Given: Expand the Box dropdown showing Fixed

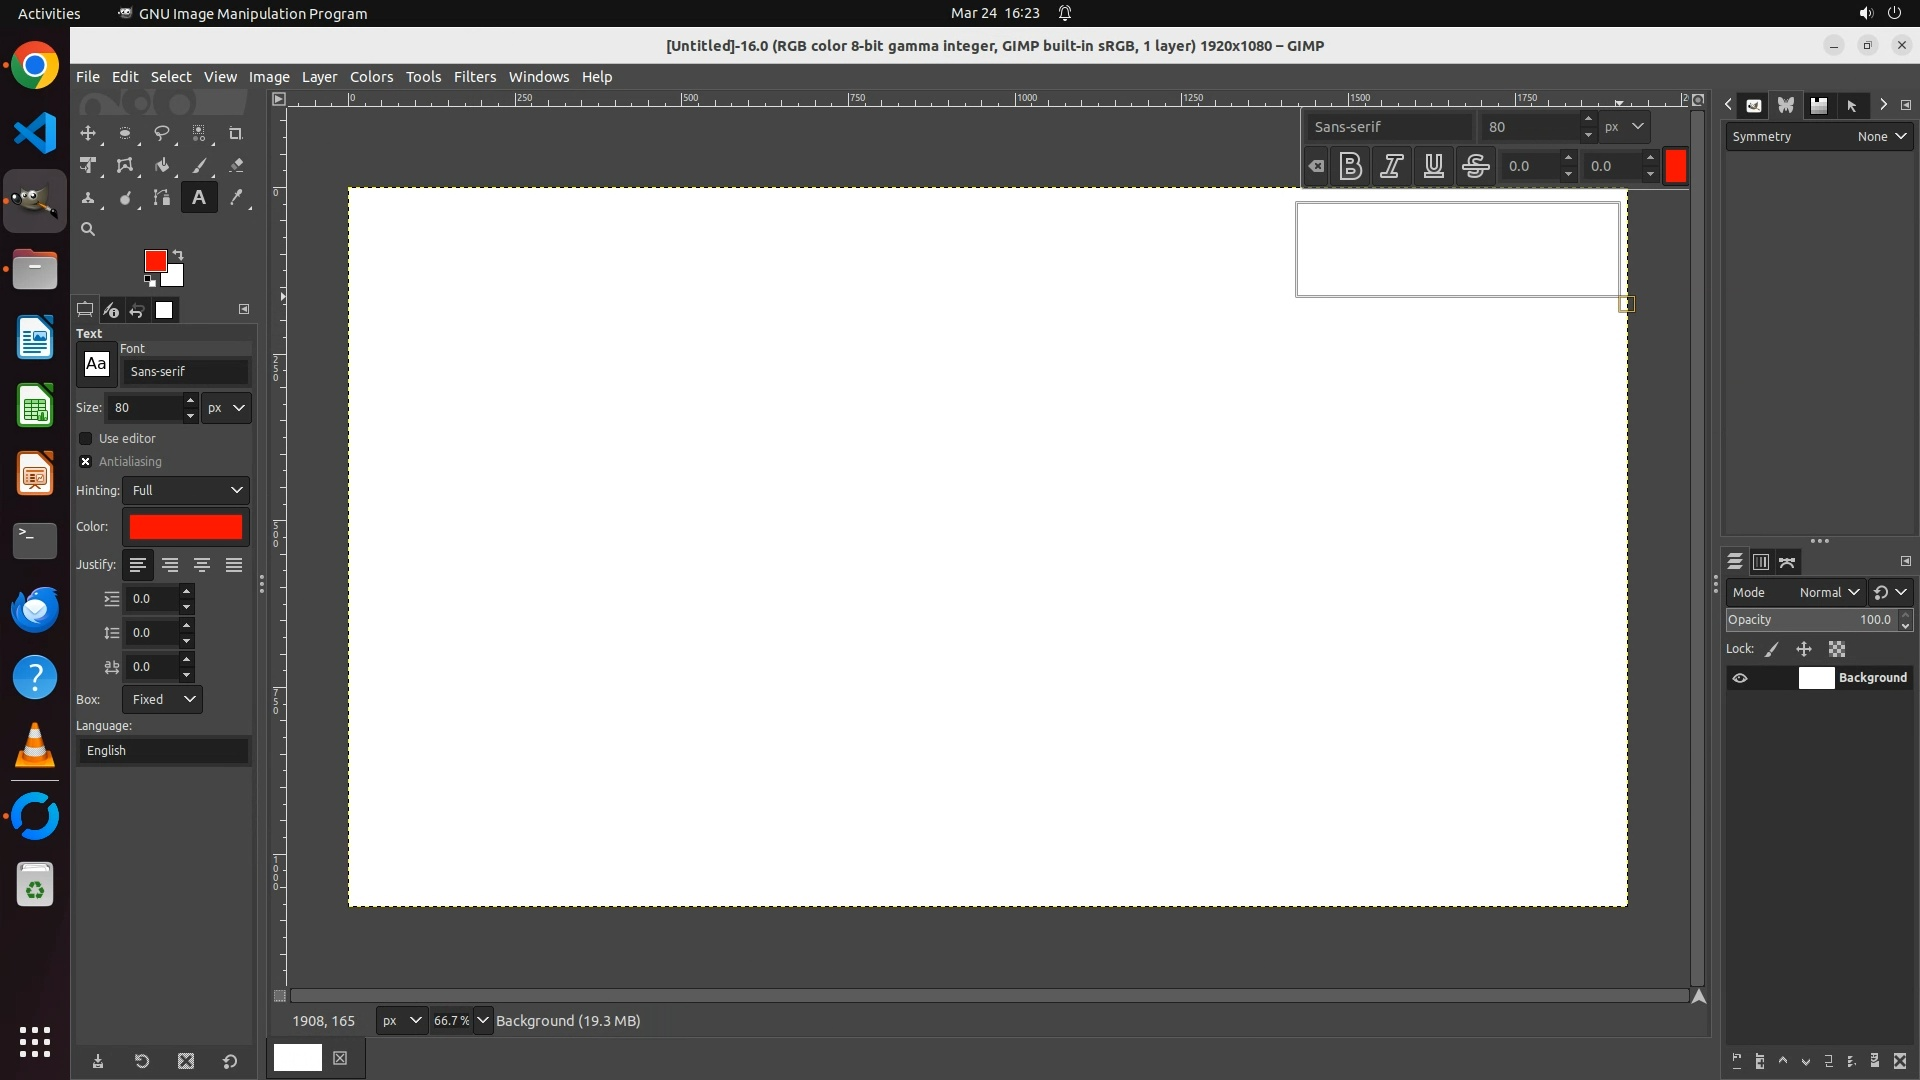Looking at the screenshot, I should pyautogui.click(x=162, y=699).
